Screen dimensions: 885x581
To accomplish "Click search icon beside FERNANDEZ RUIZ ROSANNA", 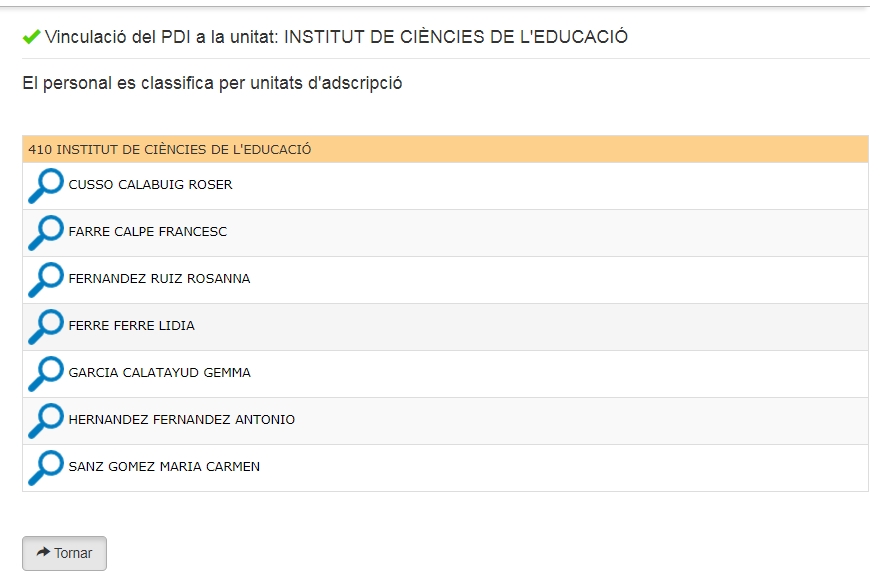I will (x=45, y=280).
